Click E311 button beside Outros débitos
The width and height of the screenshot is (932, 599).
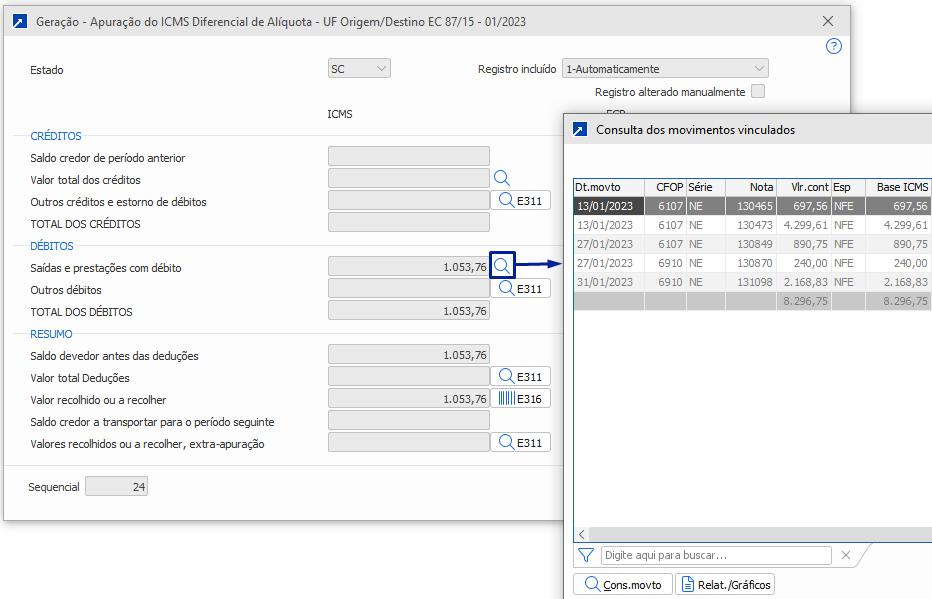[x=520, y=289]
